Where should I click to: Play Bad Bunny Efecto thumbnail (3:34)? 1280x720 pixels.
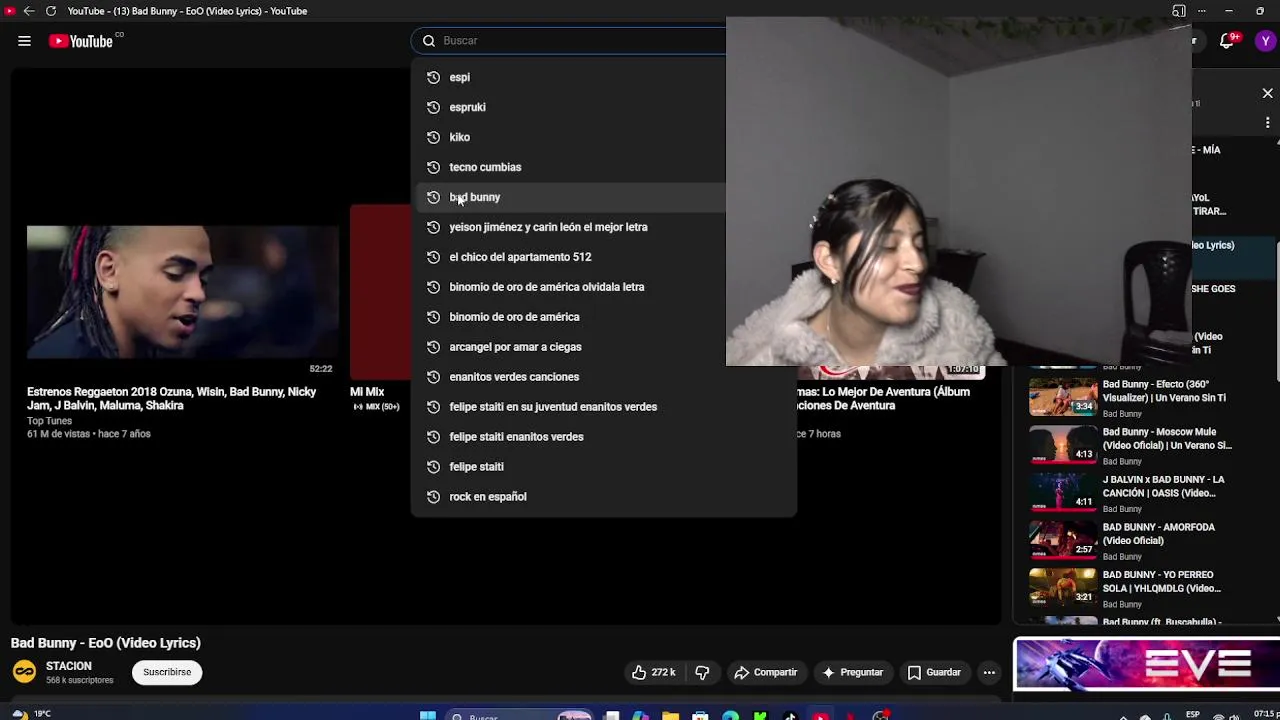(1063, 396)
